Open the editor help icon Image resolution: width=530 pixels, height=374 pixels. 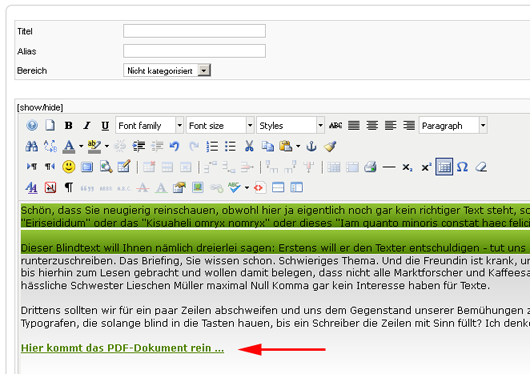(x=32, y=125)
